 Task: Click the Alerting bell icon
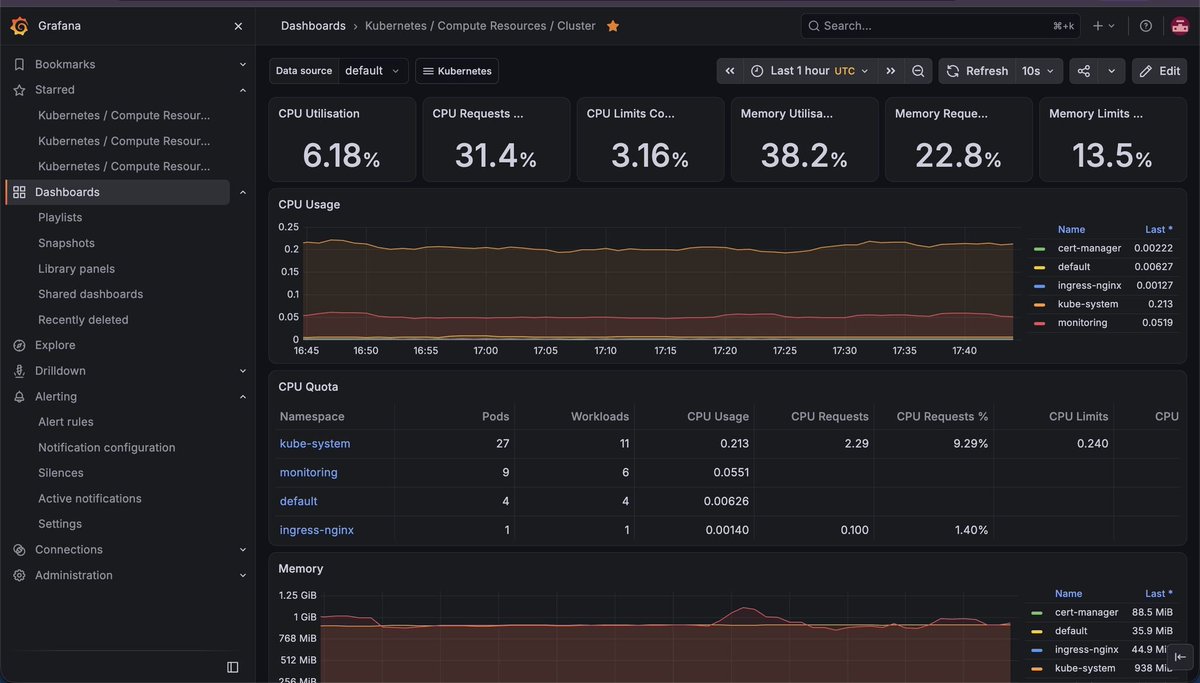pyautogui.click(x=19, y=396)
